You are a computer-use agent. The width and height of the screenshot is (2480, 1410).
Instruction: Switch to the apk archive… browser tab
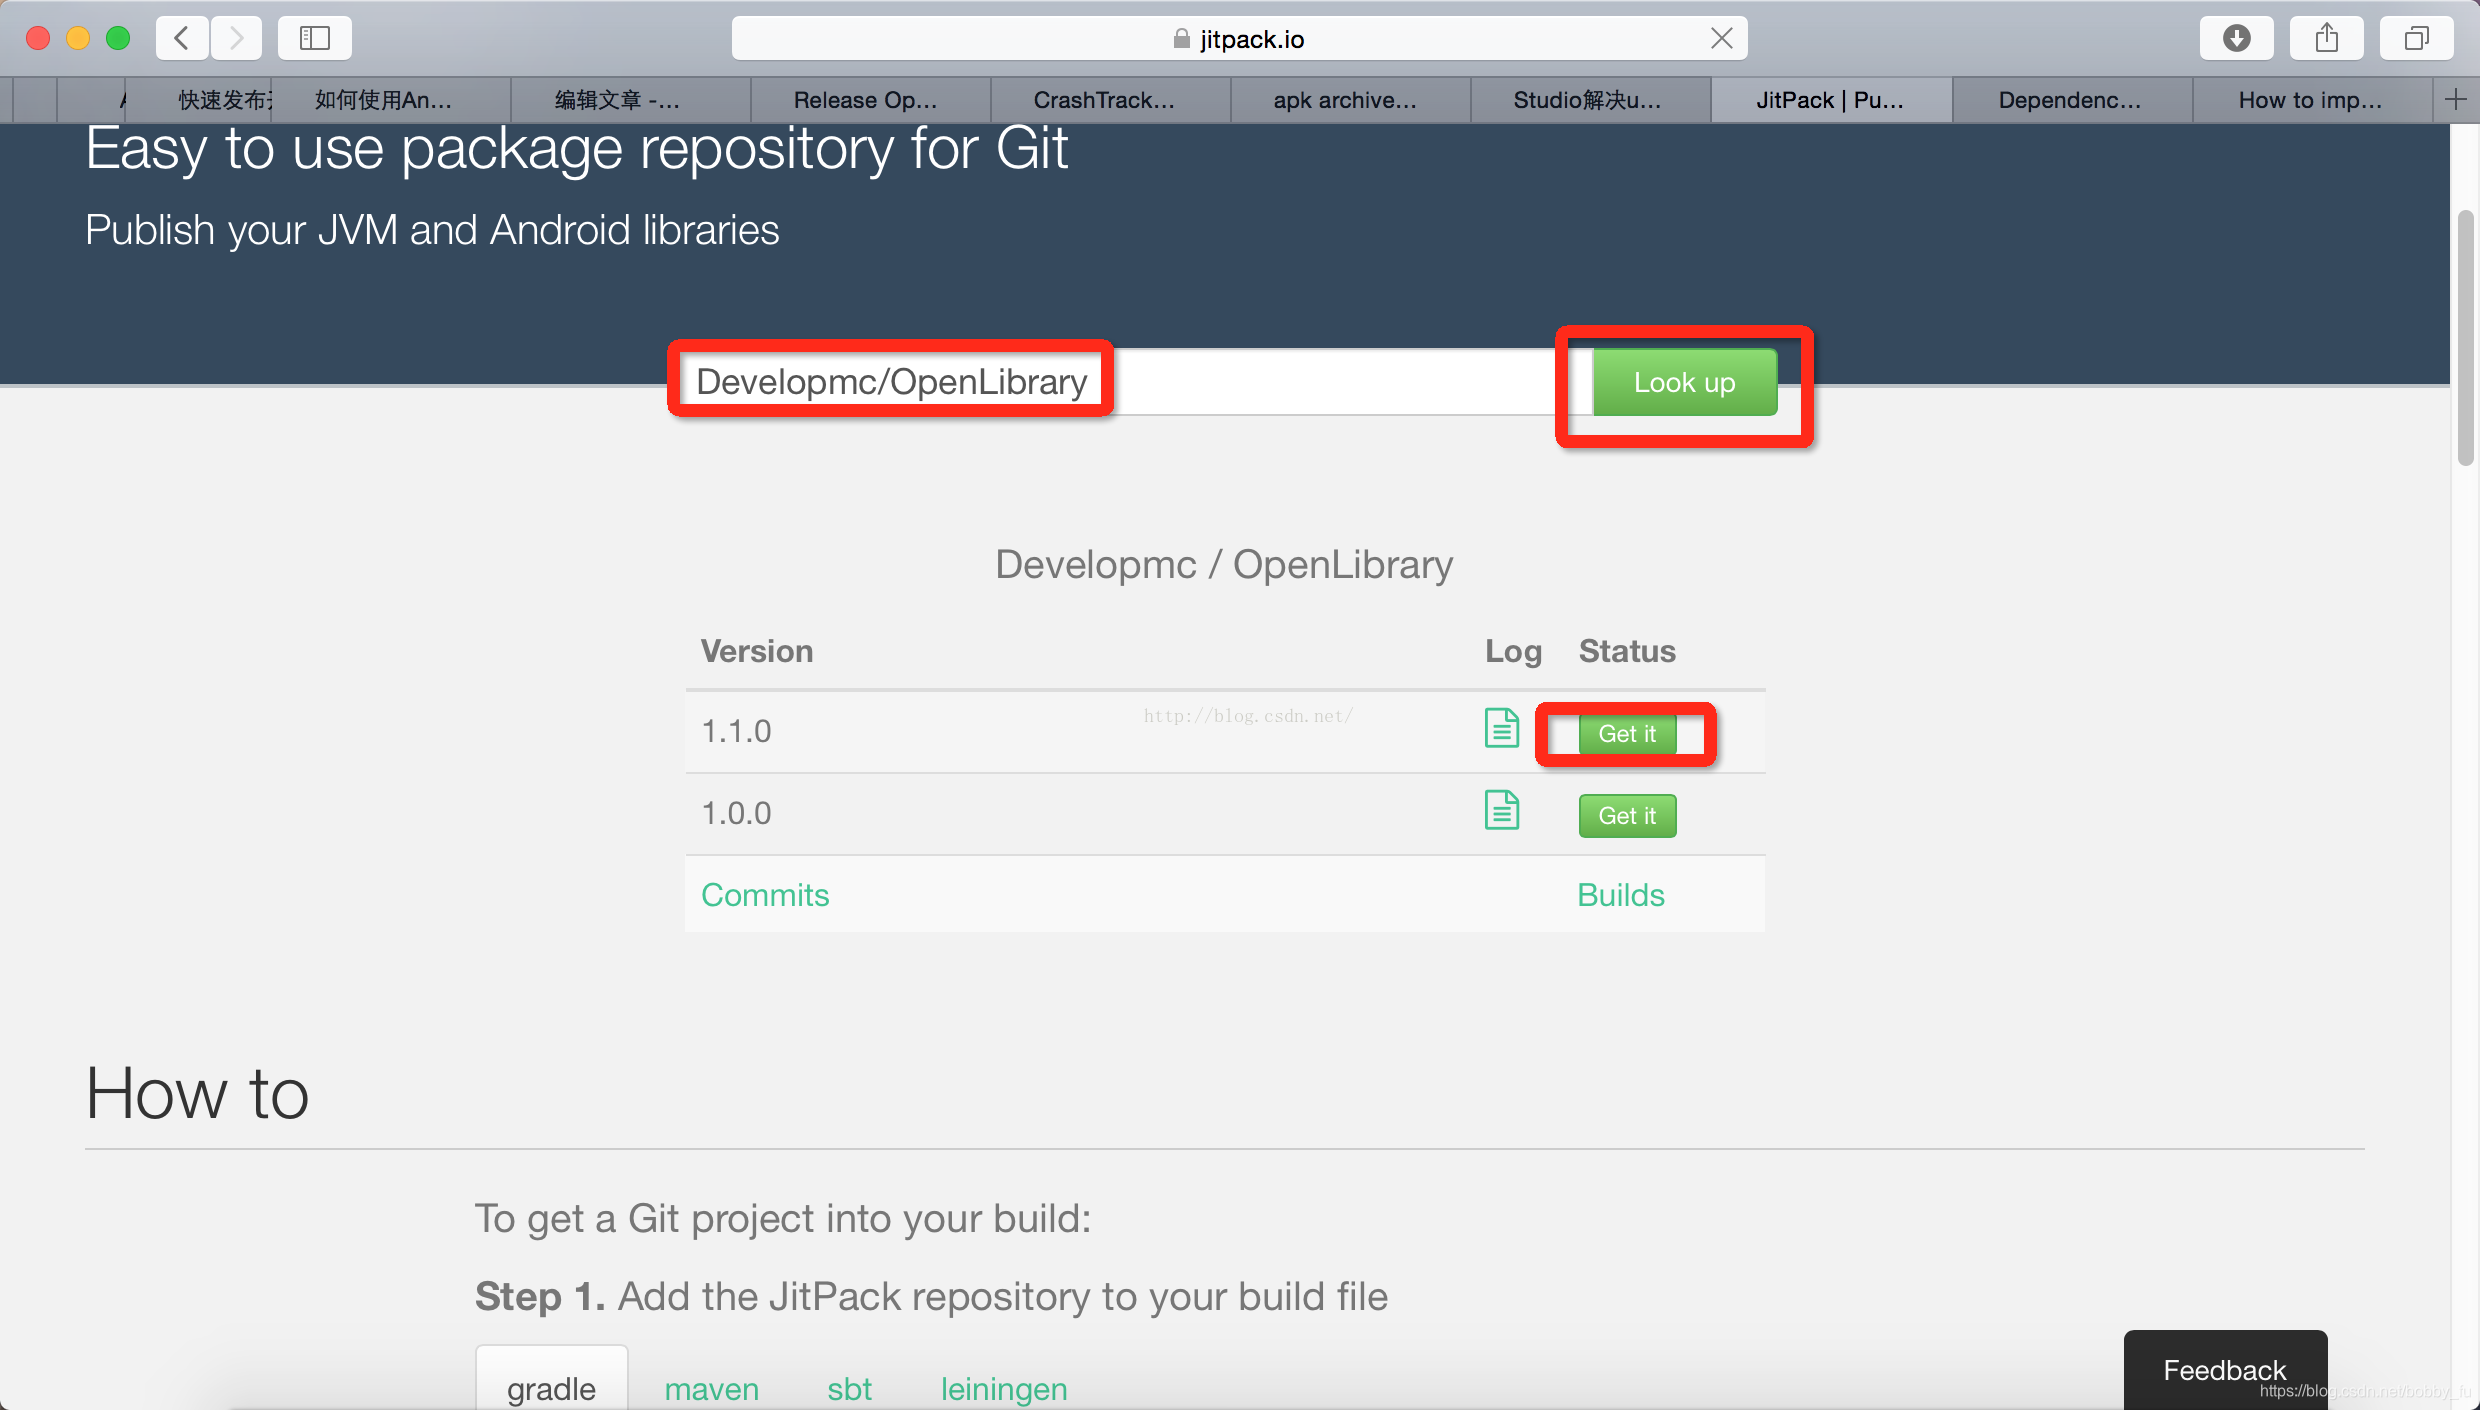pyautogui.click(x=1351, y=99)
